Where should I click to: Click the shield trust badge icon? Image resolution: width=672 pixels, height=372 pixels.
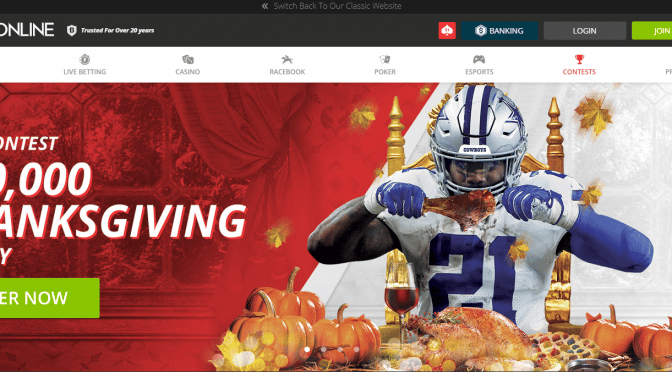[x=72, y=30]
